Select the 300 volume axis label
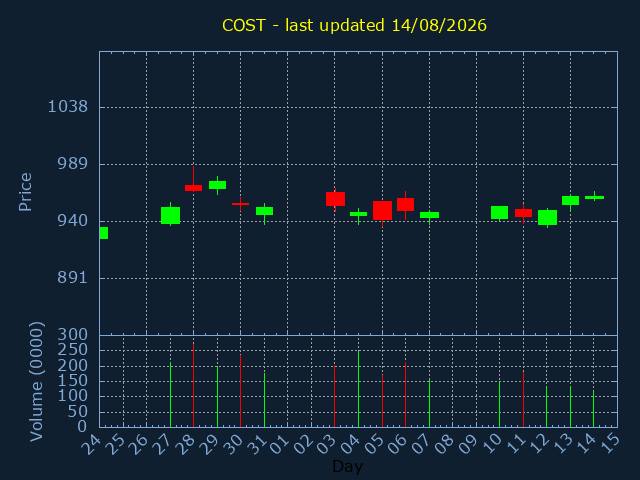This screenshot has height=480, width=640. click(72, 335)
